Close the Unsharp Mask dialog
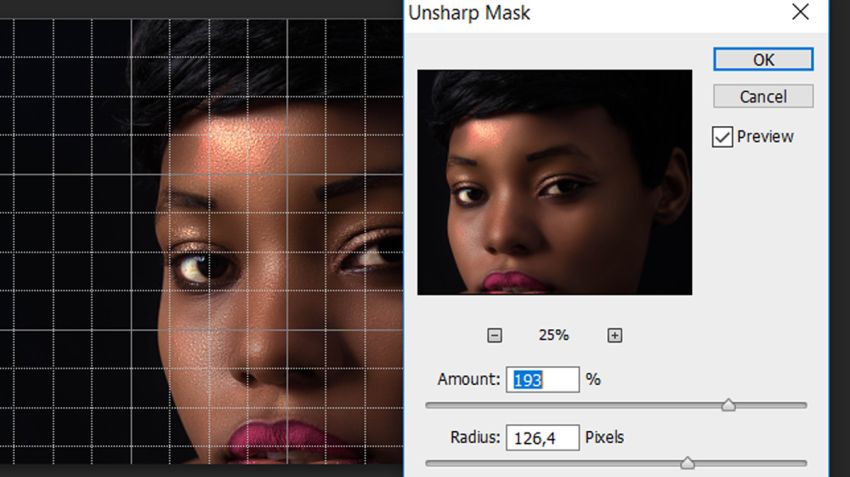 point(800,13)
